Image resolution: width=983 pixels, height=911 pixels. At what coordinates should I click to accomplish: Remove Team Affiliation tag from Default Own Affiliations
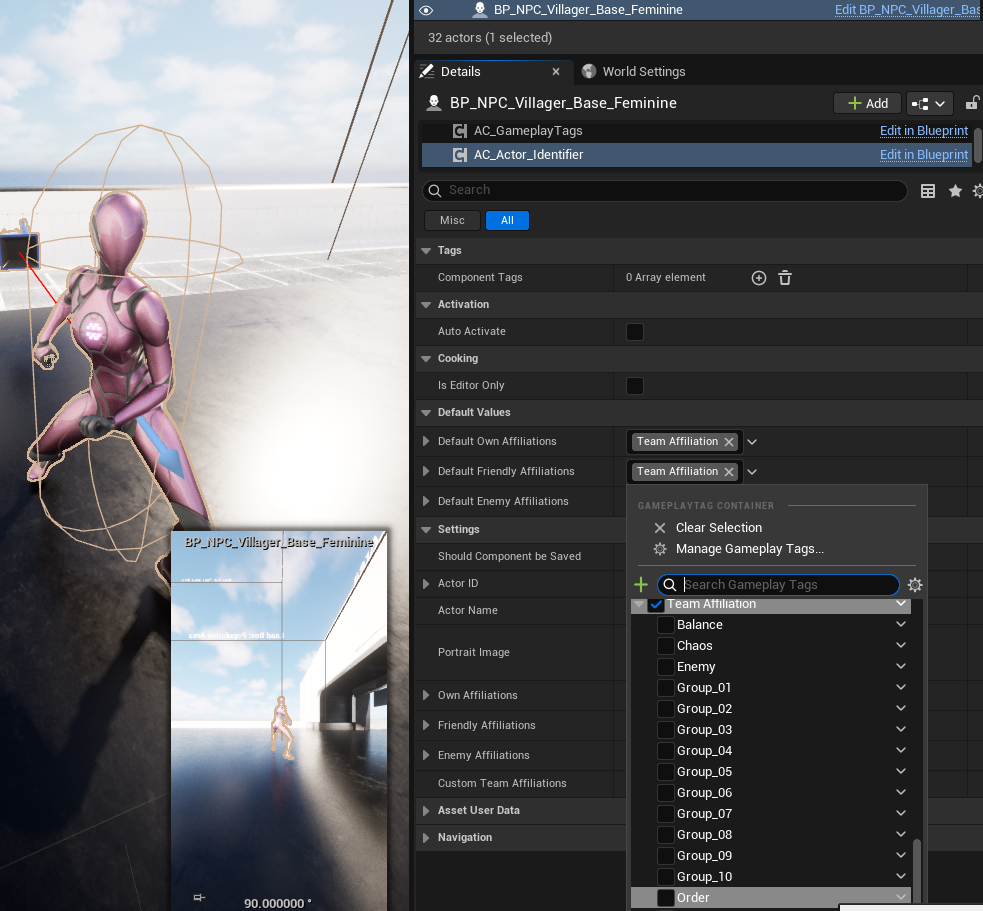coord(729,442)
